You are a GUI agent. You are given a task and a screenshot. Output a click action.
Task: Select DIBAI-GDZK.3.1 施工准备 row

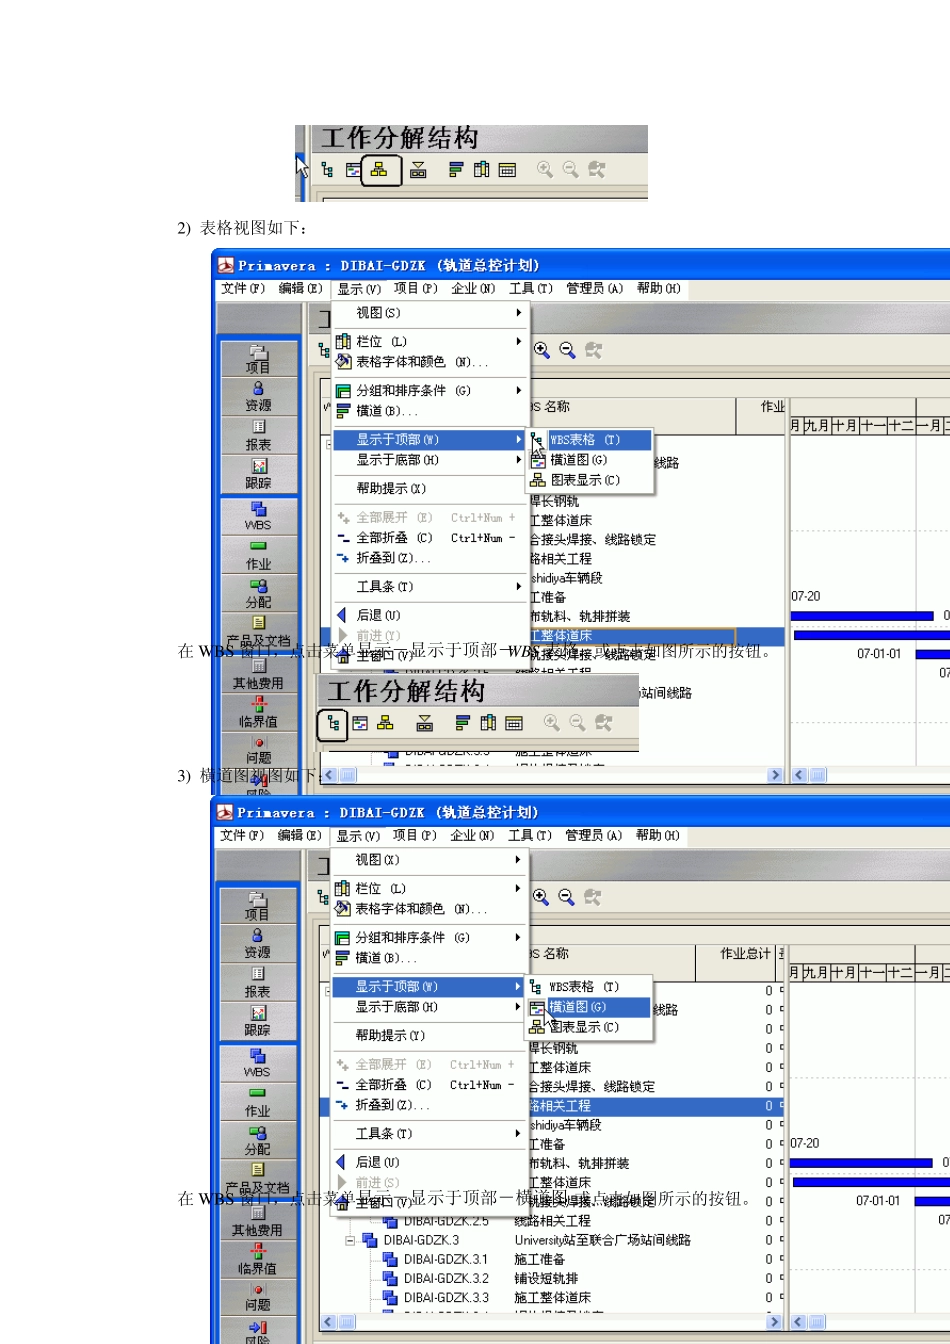[551, 1259]
